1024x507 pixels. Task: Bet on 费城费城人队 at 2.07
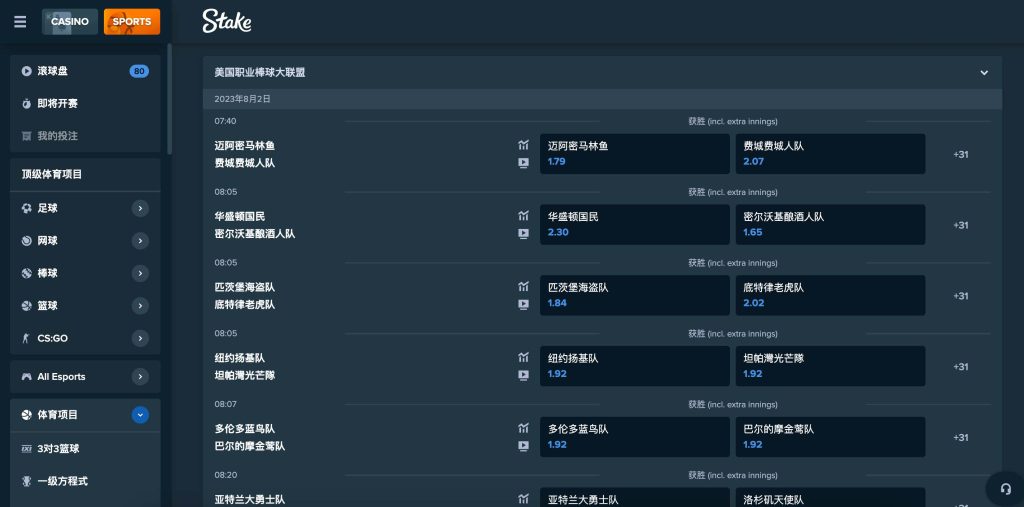(x=830, y=154)
